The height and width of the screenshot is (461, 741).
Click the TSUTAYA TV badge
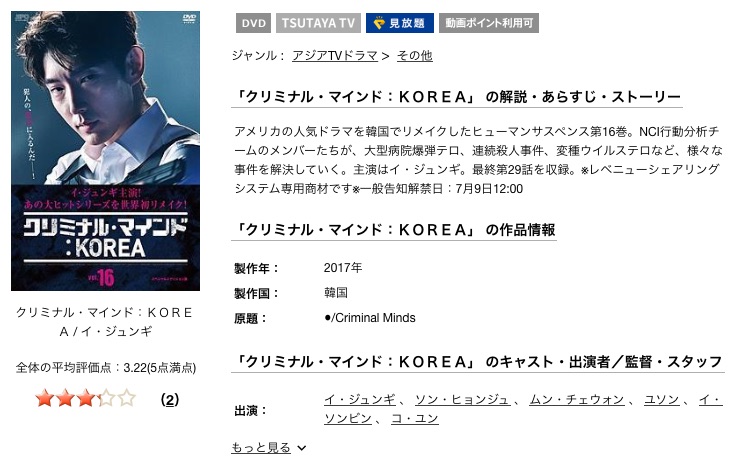318,23
